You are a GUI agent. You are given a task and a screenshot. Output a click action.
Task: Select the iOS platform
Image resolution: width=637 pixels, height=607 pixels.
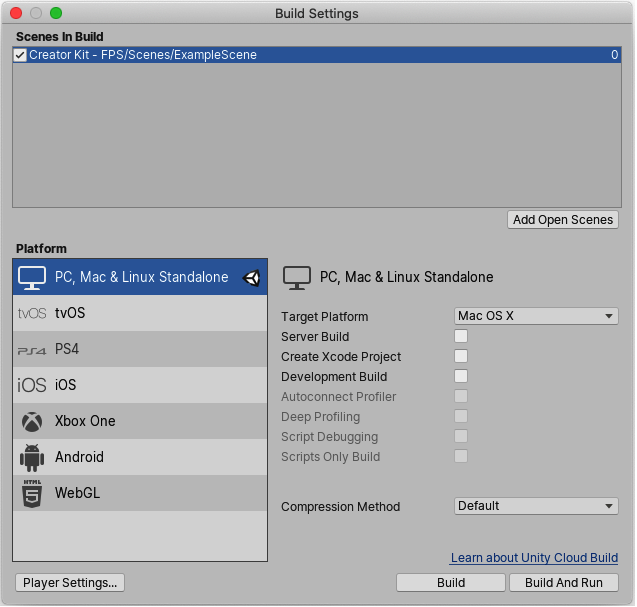click(x=140, y=385)
